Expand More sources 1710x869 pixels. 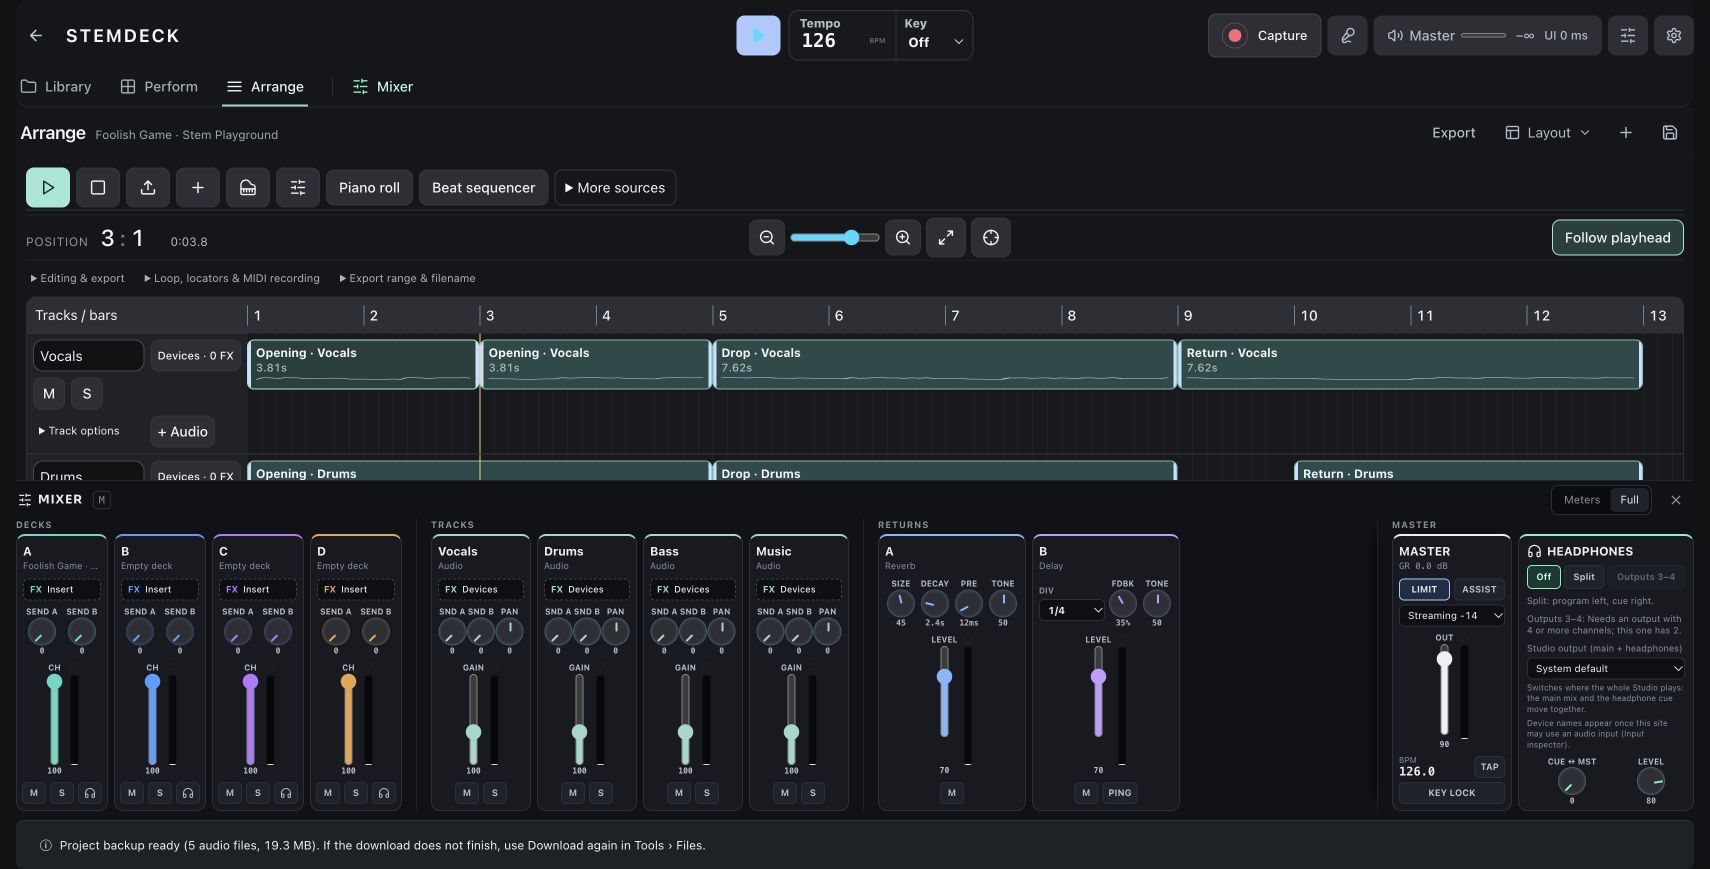[x=615, y=187]
